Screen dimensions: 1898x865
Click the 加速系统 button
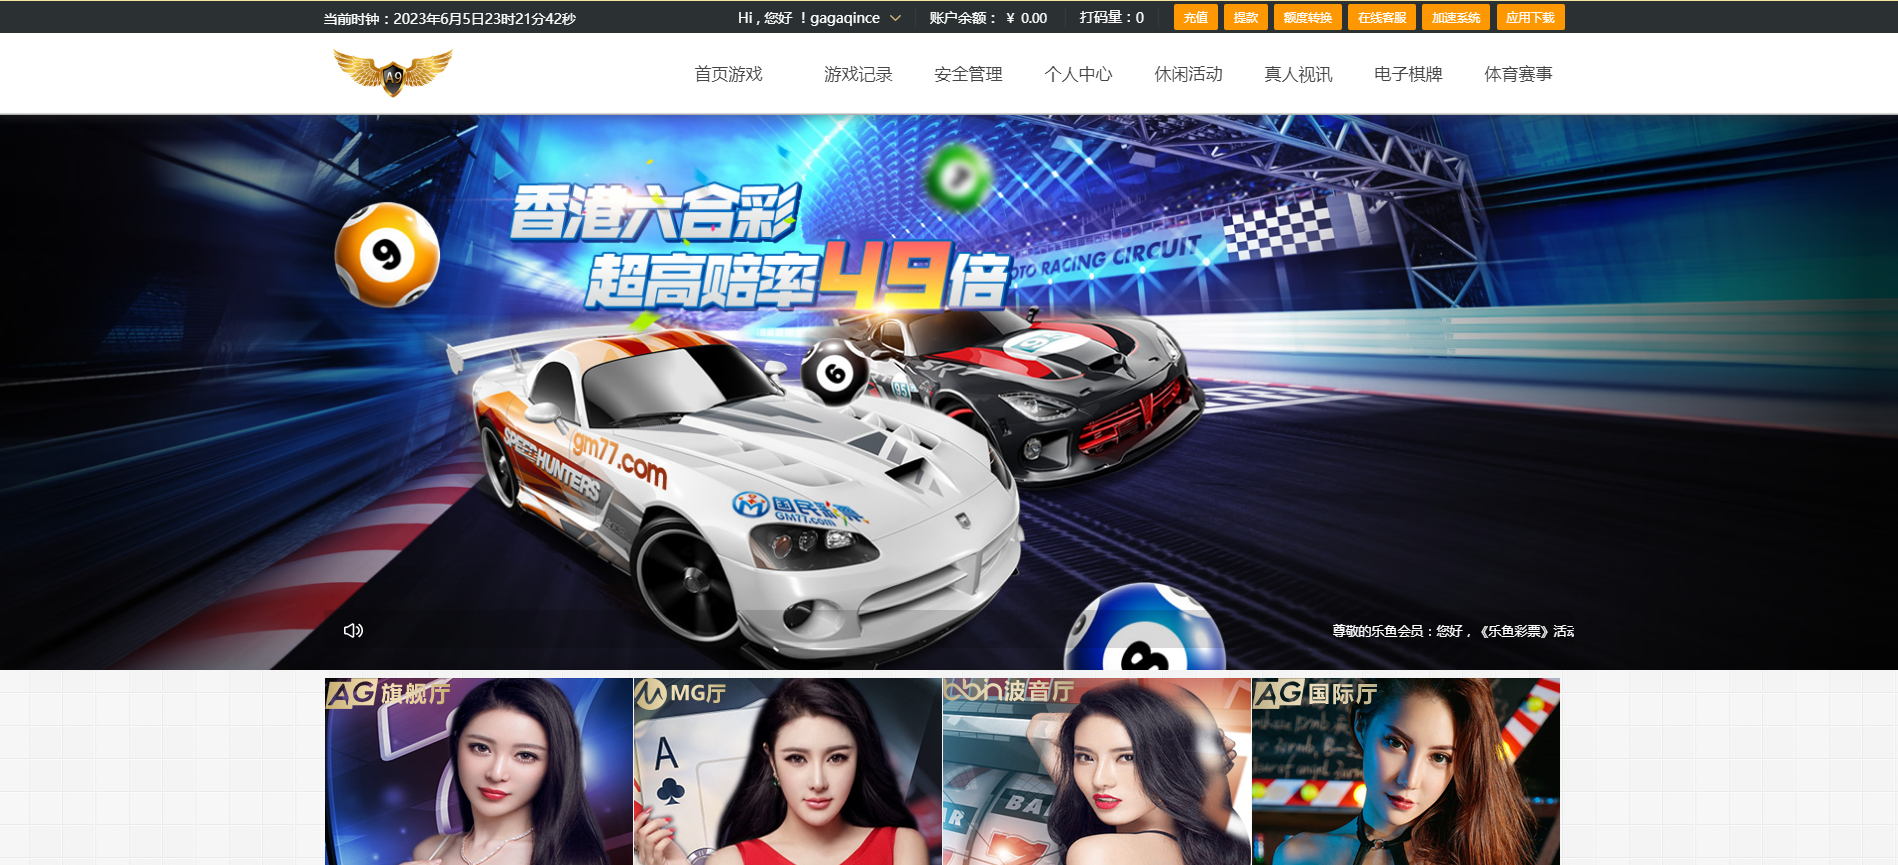click(1455, 18)
